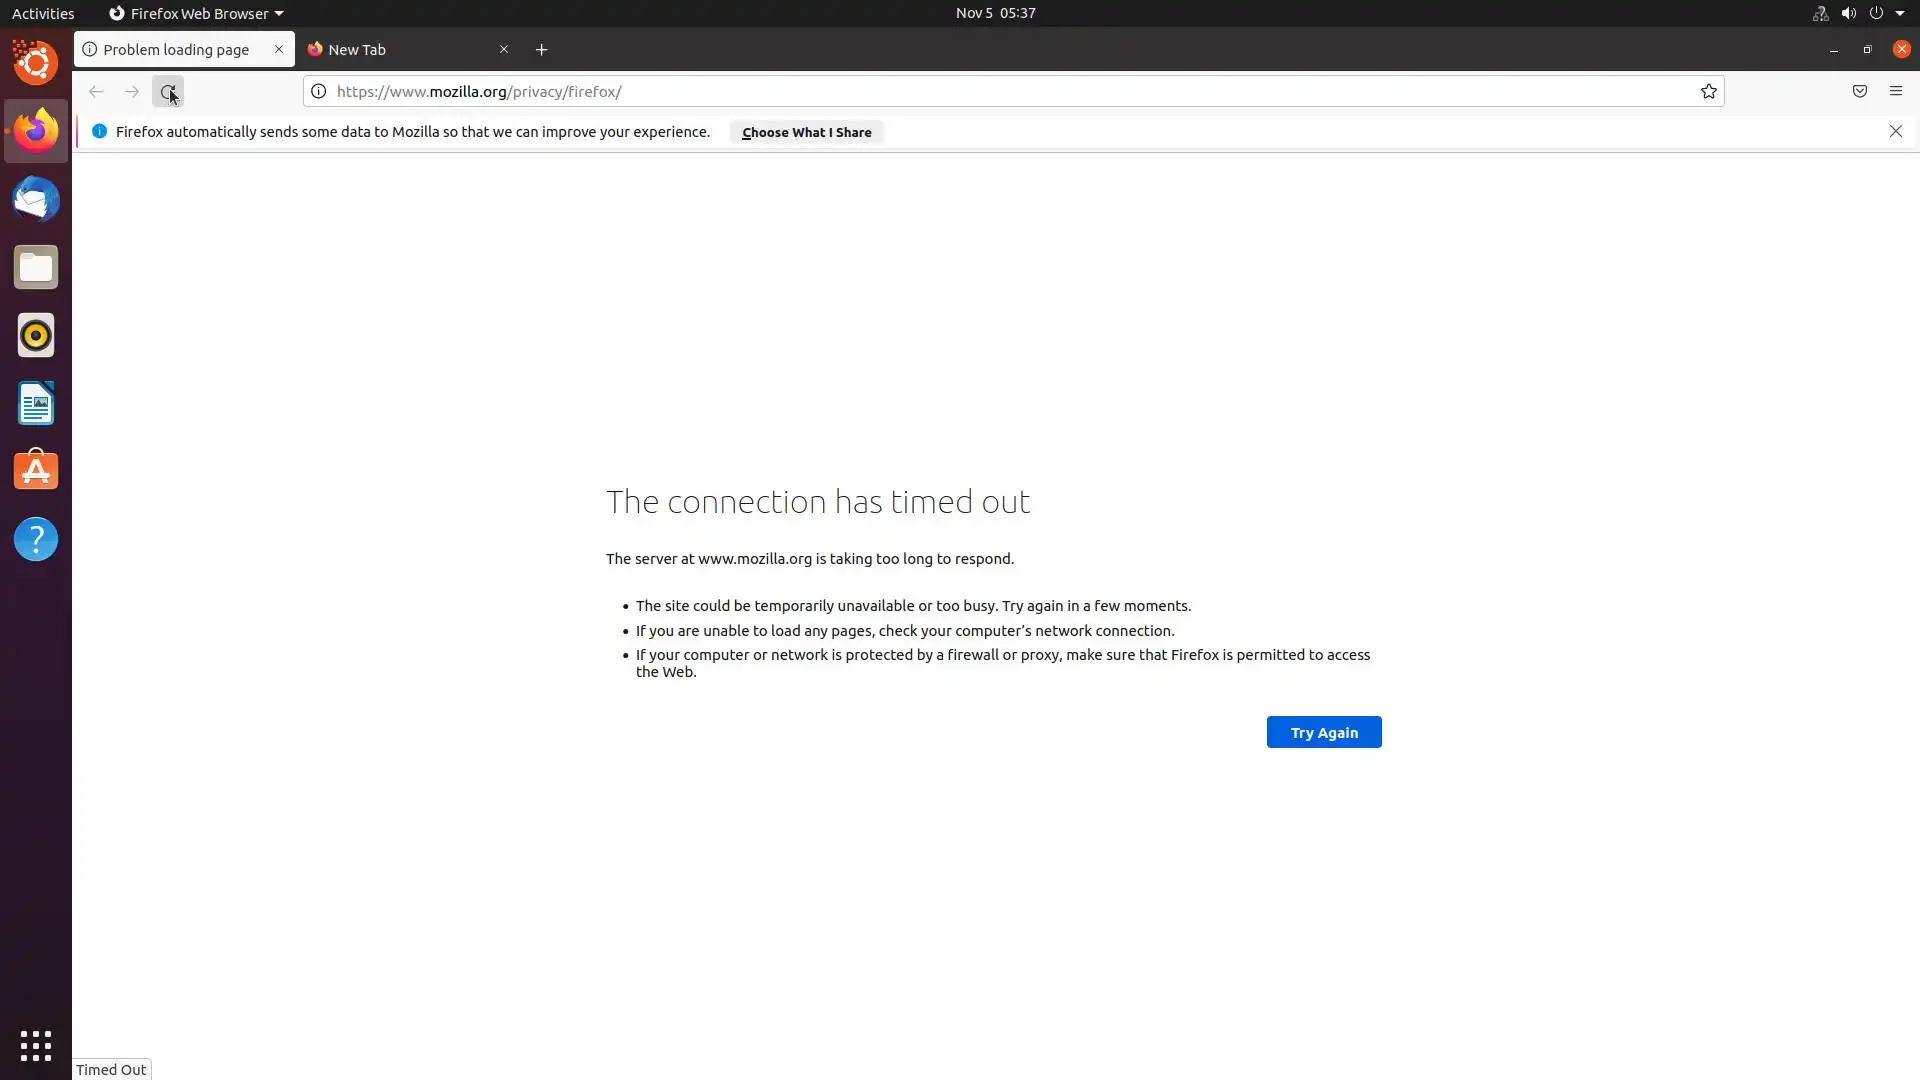The image size is (1920, 1080).
Task: Bookmark this page with star icon
Action: (x=1708, y=91)
